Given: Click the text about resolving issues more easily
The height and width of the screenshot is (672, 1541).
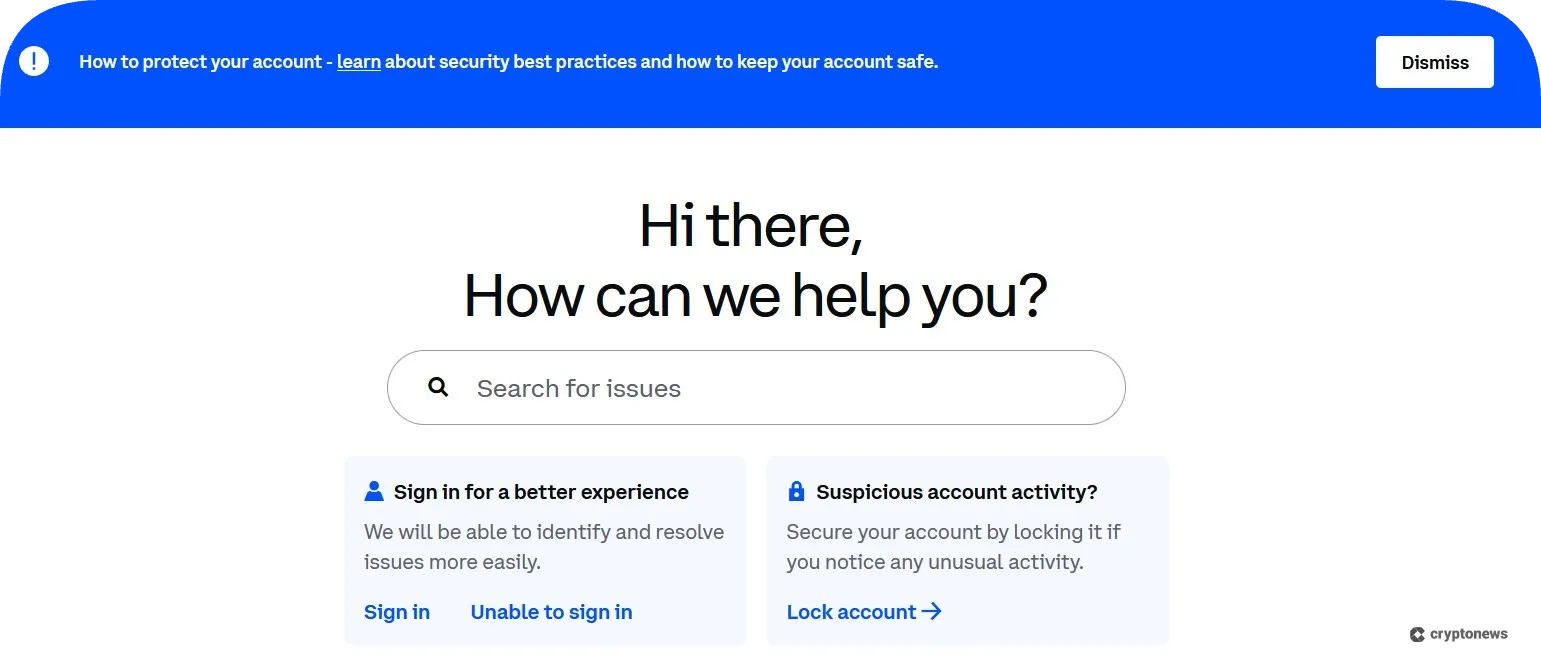Looking at the screenshot, I should coord(543,546).
